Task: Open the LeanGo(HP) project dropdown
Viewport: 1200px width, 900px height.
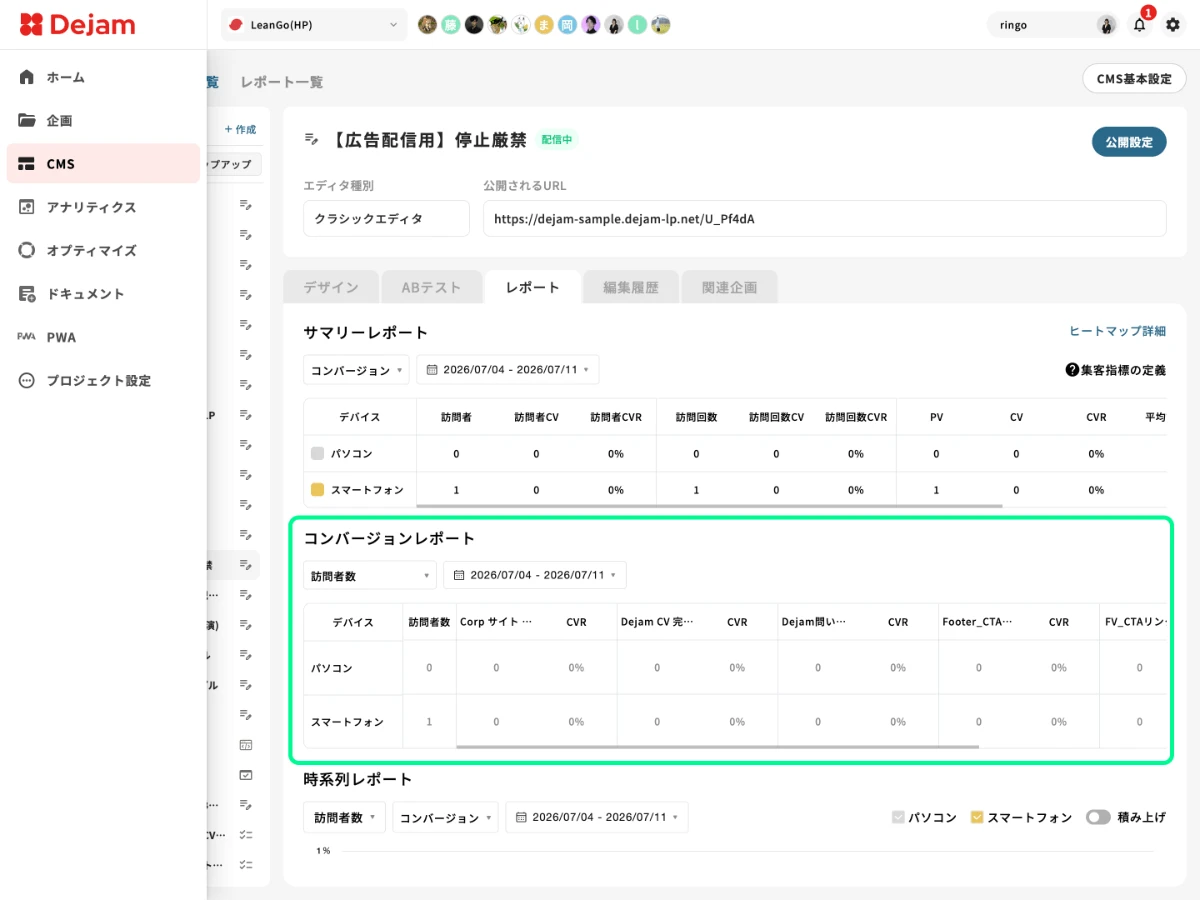Action: pyautogui.click(x=314, y=25)
